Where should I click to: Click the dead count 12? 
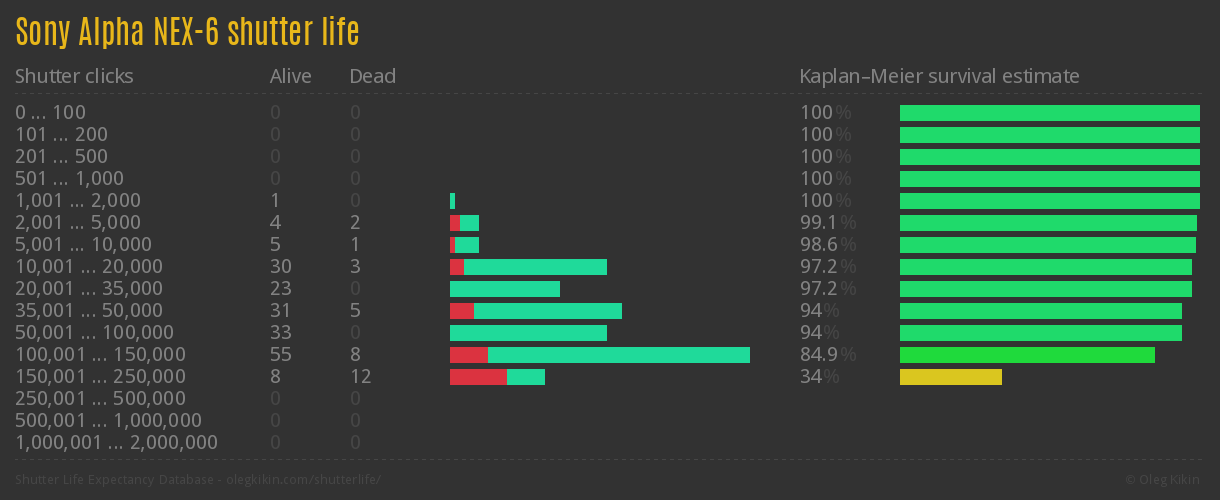(360, 377)
